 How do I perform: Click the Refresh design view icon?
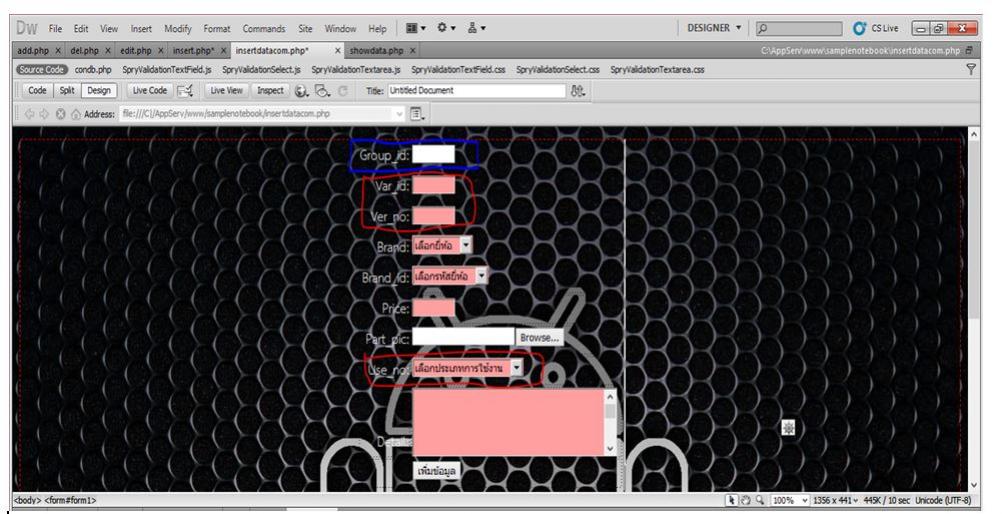pyautogui.click(x=343, y=91)
